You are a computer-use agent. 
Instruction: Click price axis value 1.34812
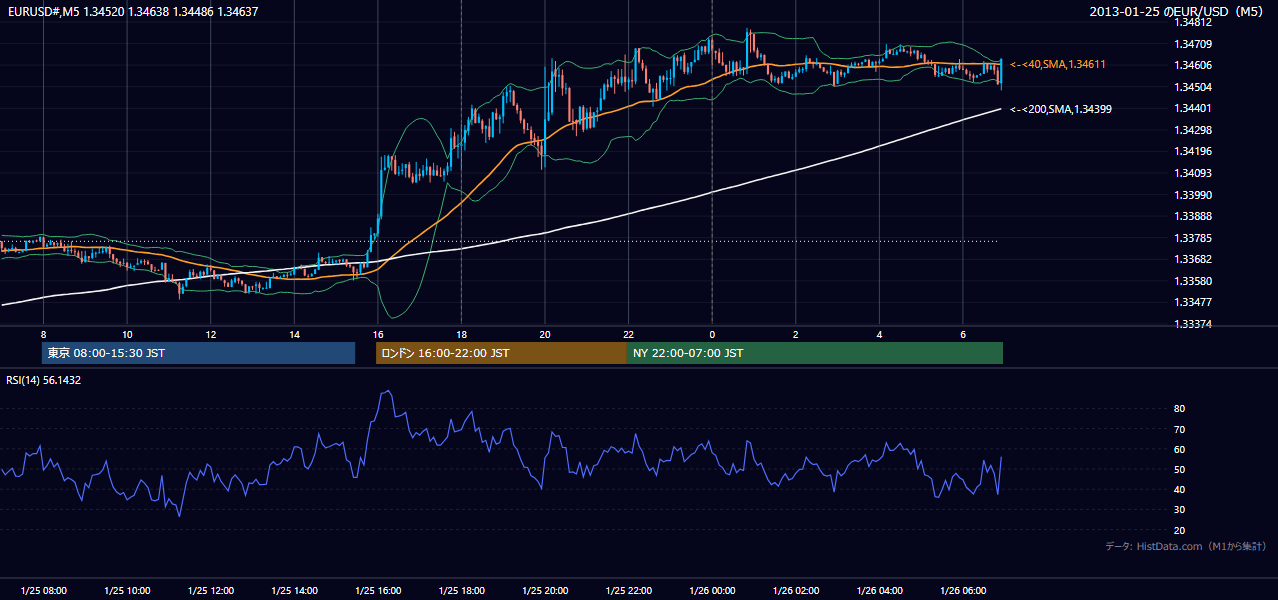pyautogui.click(x=1194, y=22)
